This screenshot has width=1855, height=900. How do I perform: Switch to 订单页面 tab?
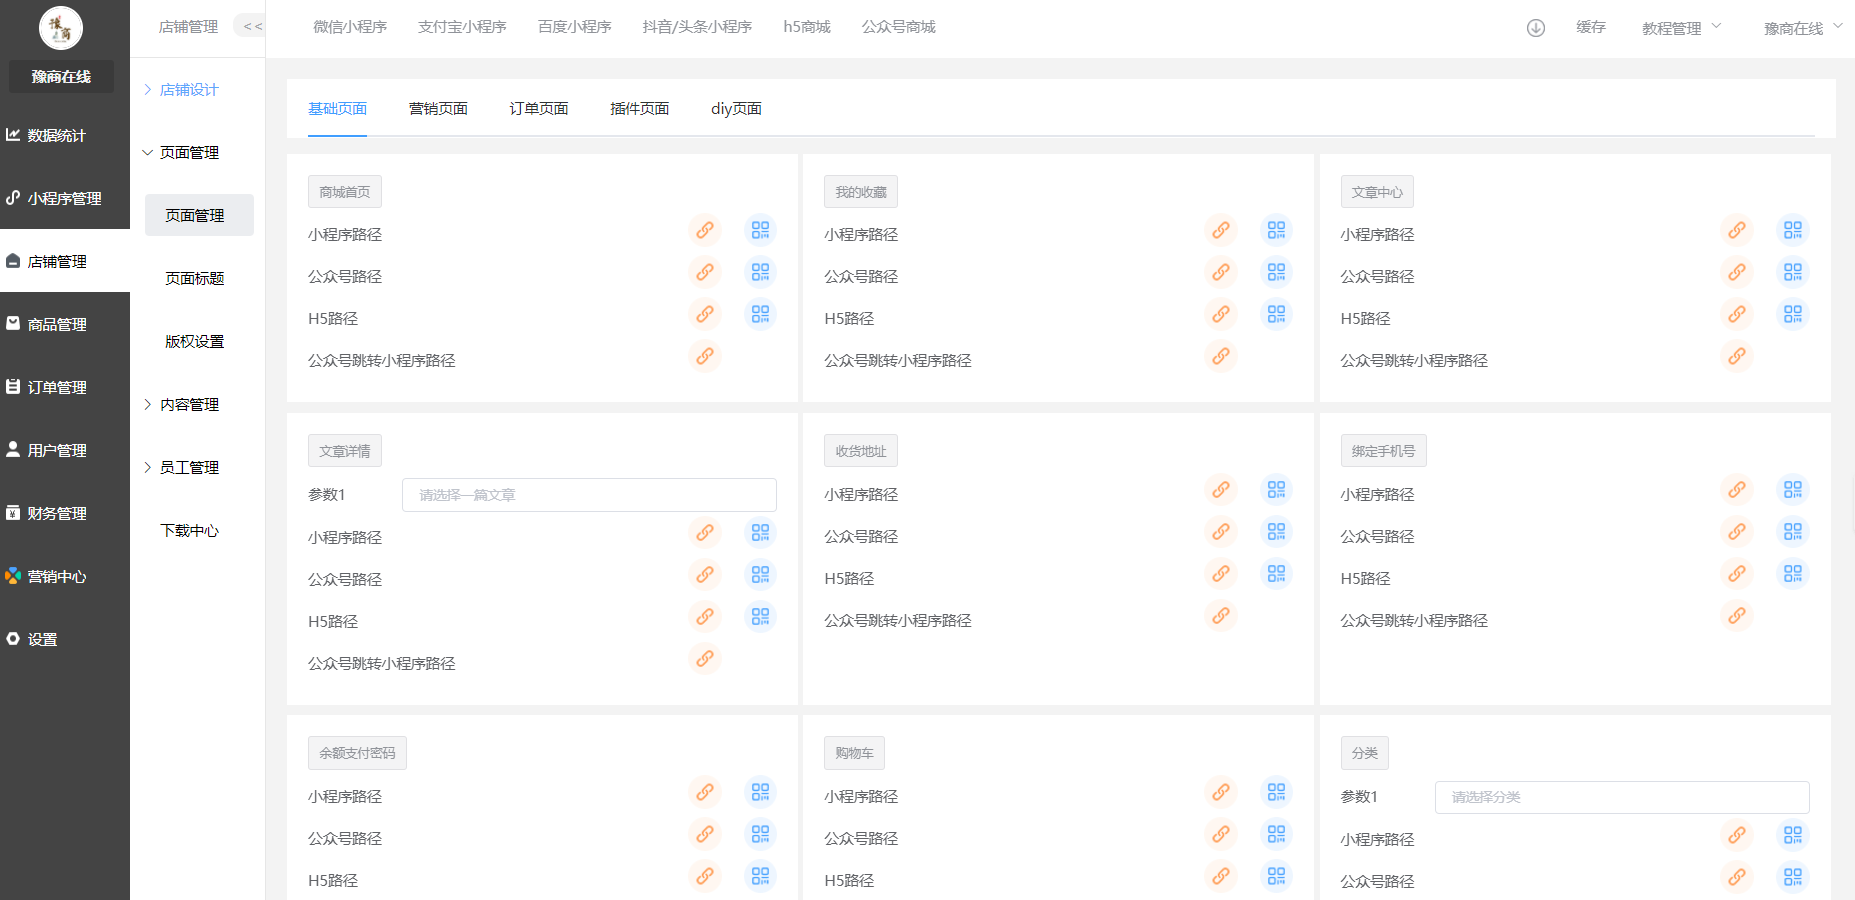tap(539, 108)
